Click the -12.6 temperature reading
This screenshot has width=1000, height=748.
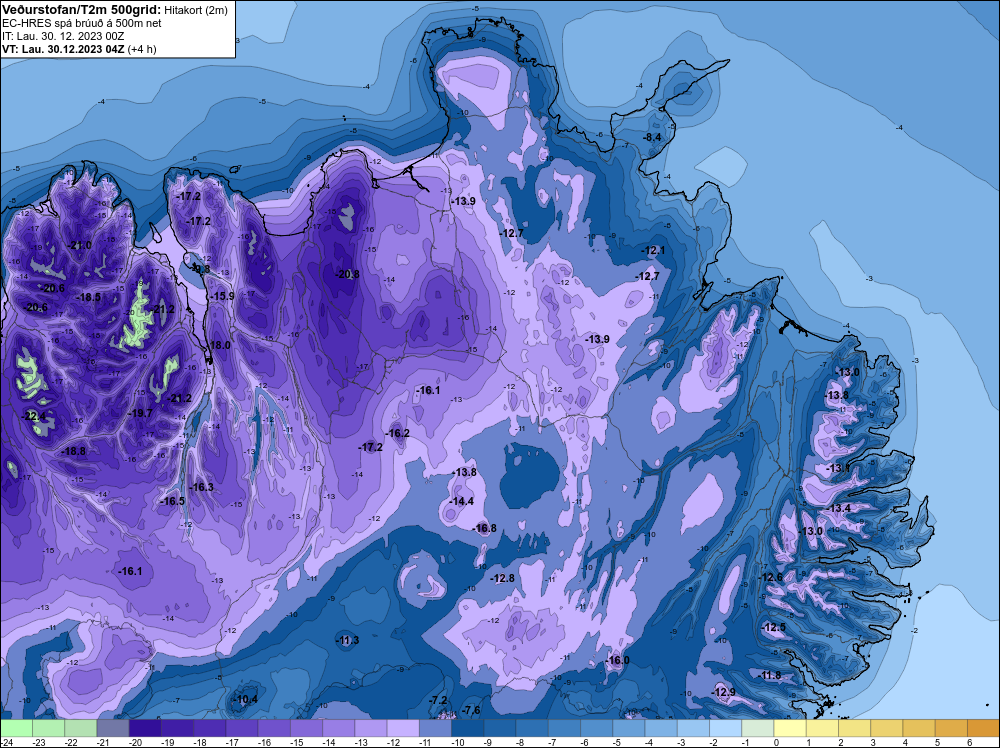(770, 577)
